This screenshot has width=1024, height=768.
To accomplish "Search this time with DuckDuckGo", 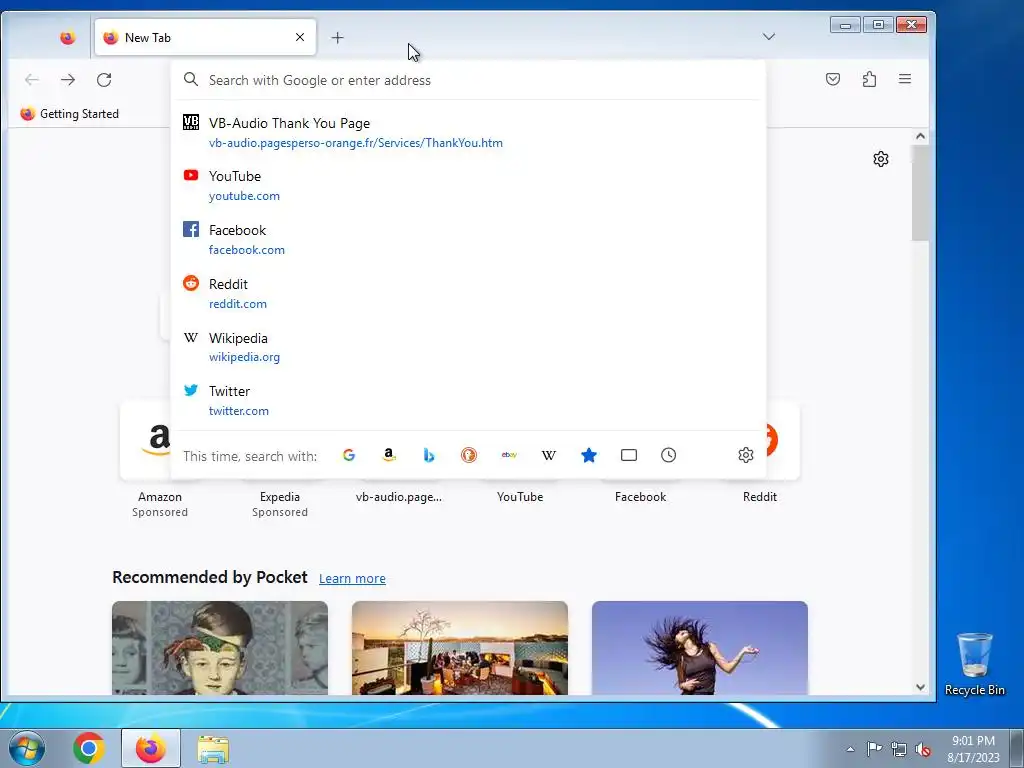I will coord(469,455).
